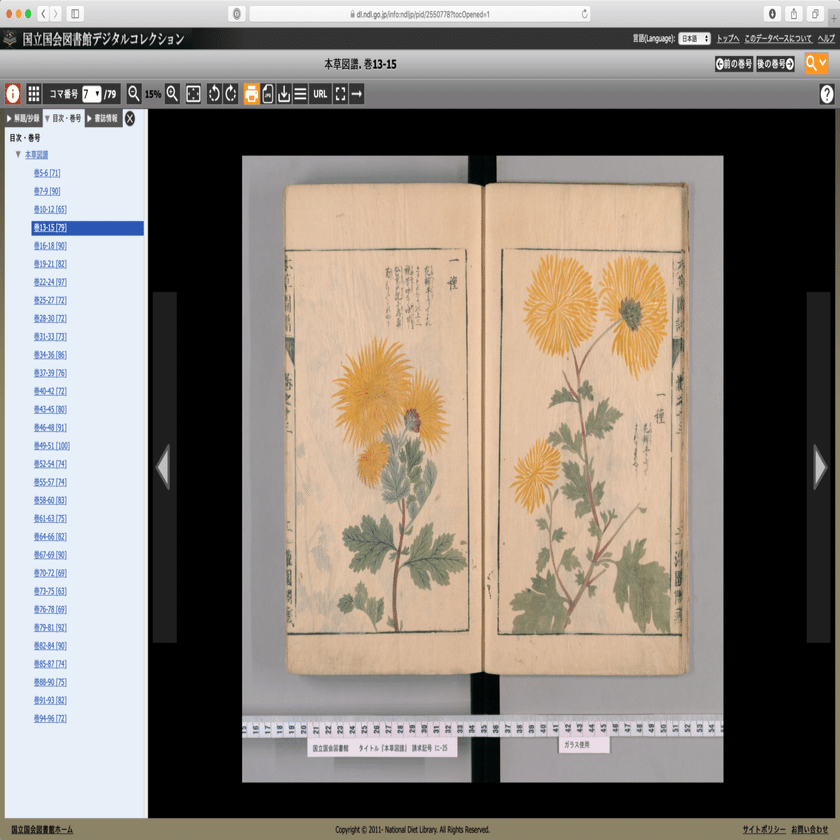
Task: Switch to the 書誌情報 tab
Action: coord(104,118)
